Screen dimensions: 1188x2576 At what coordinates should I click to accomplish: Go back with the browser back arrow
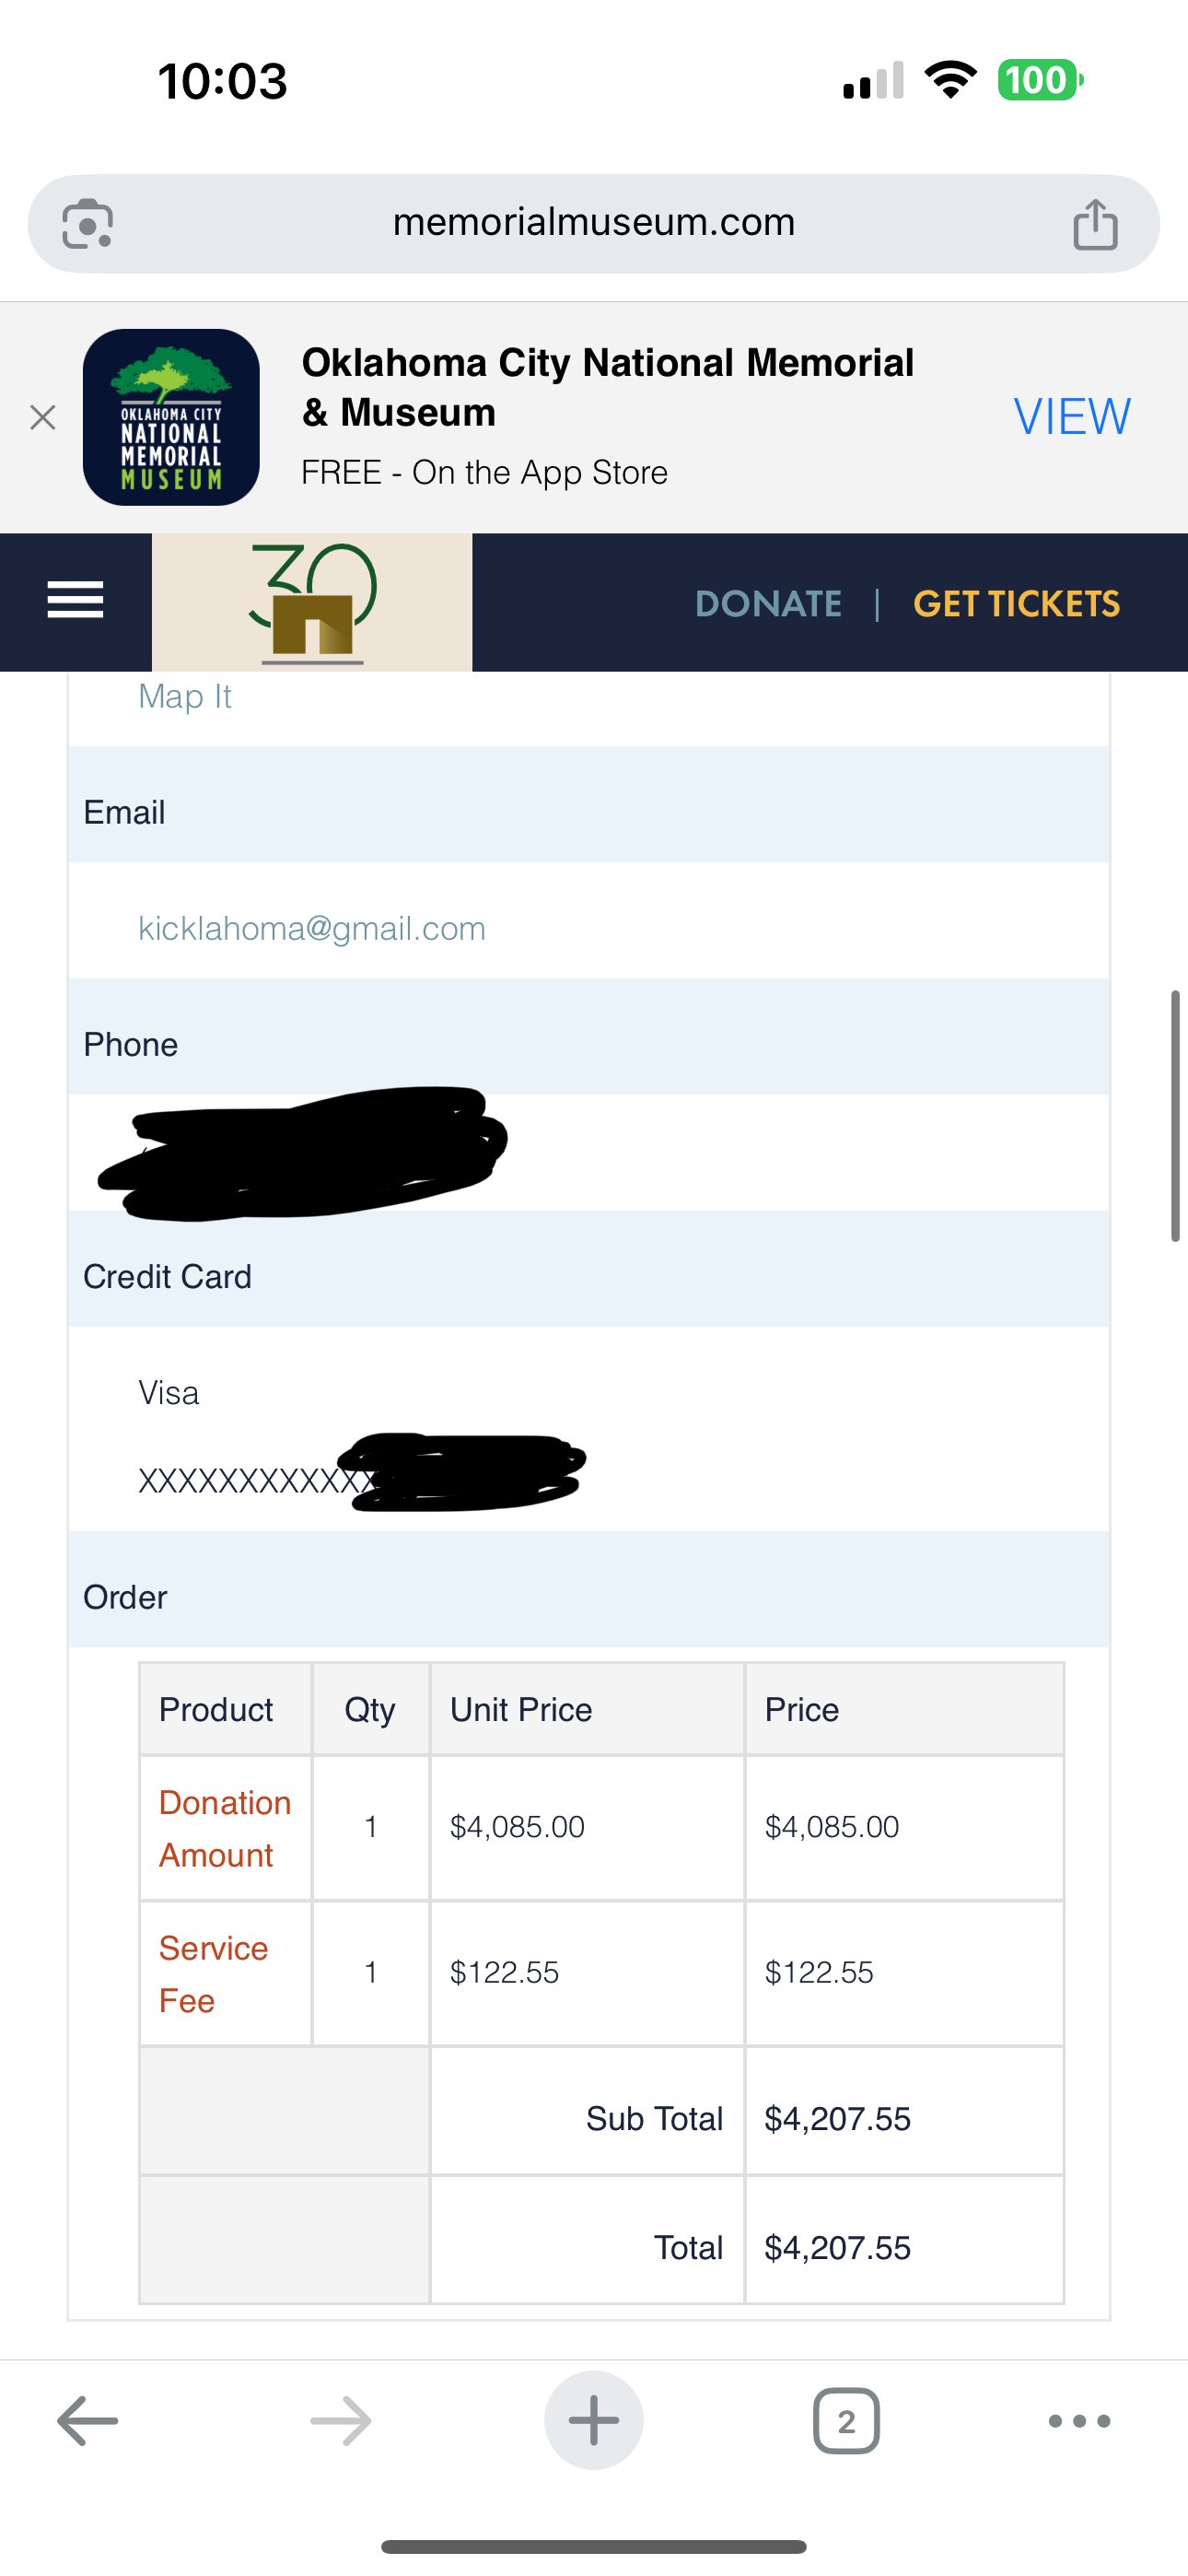click(x=88, y=2421)
